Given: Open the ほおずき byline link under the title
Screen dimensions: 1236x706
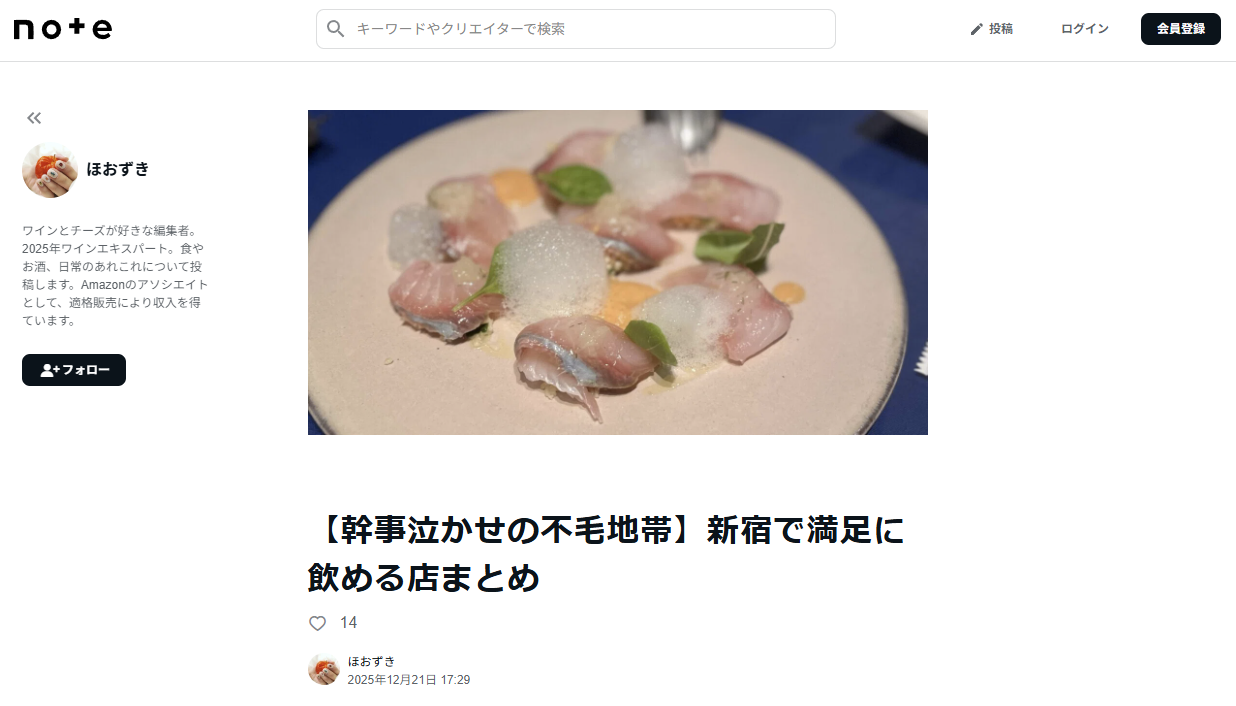Looking at the screenshot, I should pyautogui.click(x=371, y=661).
